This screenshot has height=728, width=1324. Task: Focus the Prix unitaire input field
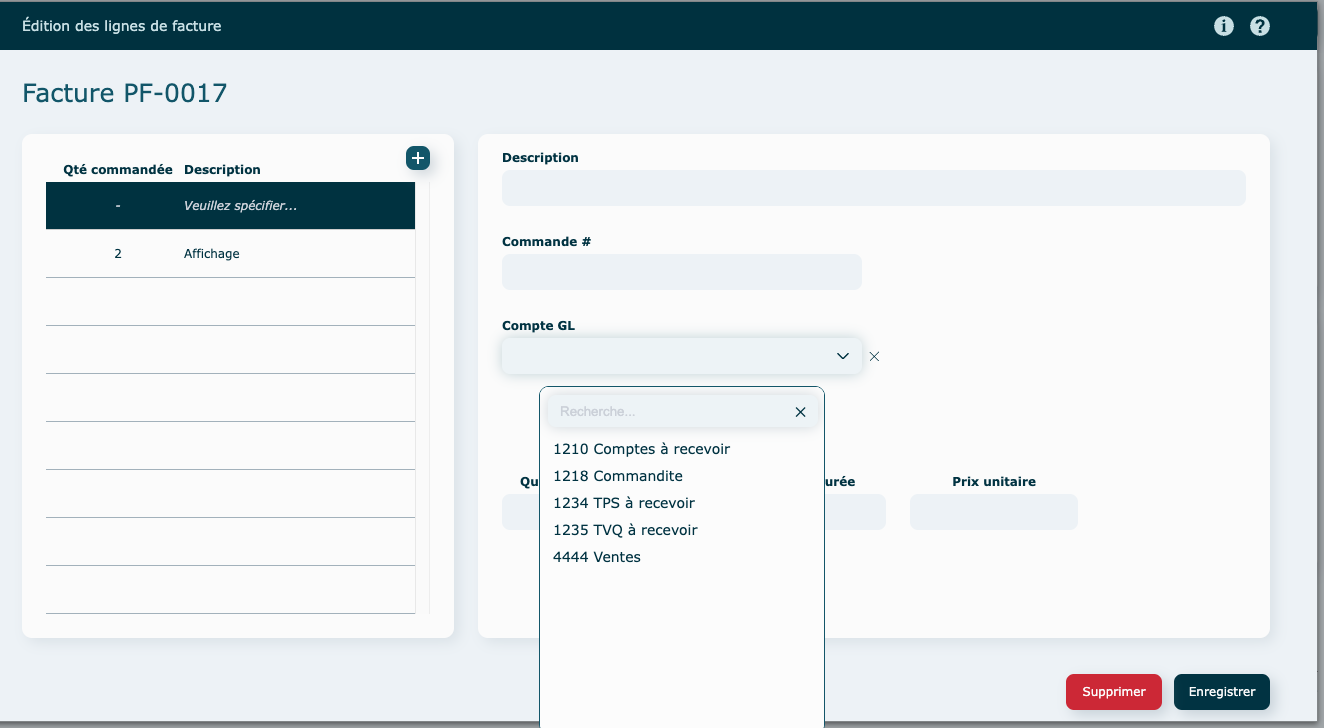coord(993,512)
